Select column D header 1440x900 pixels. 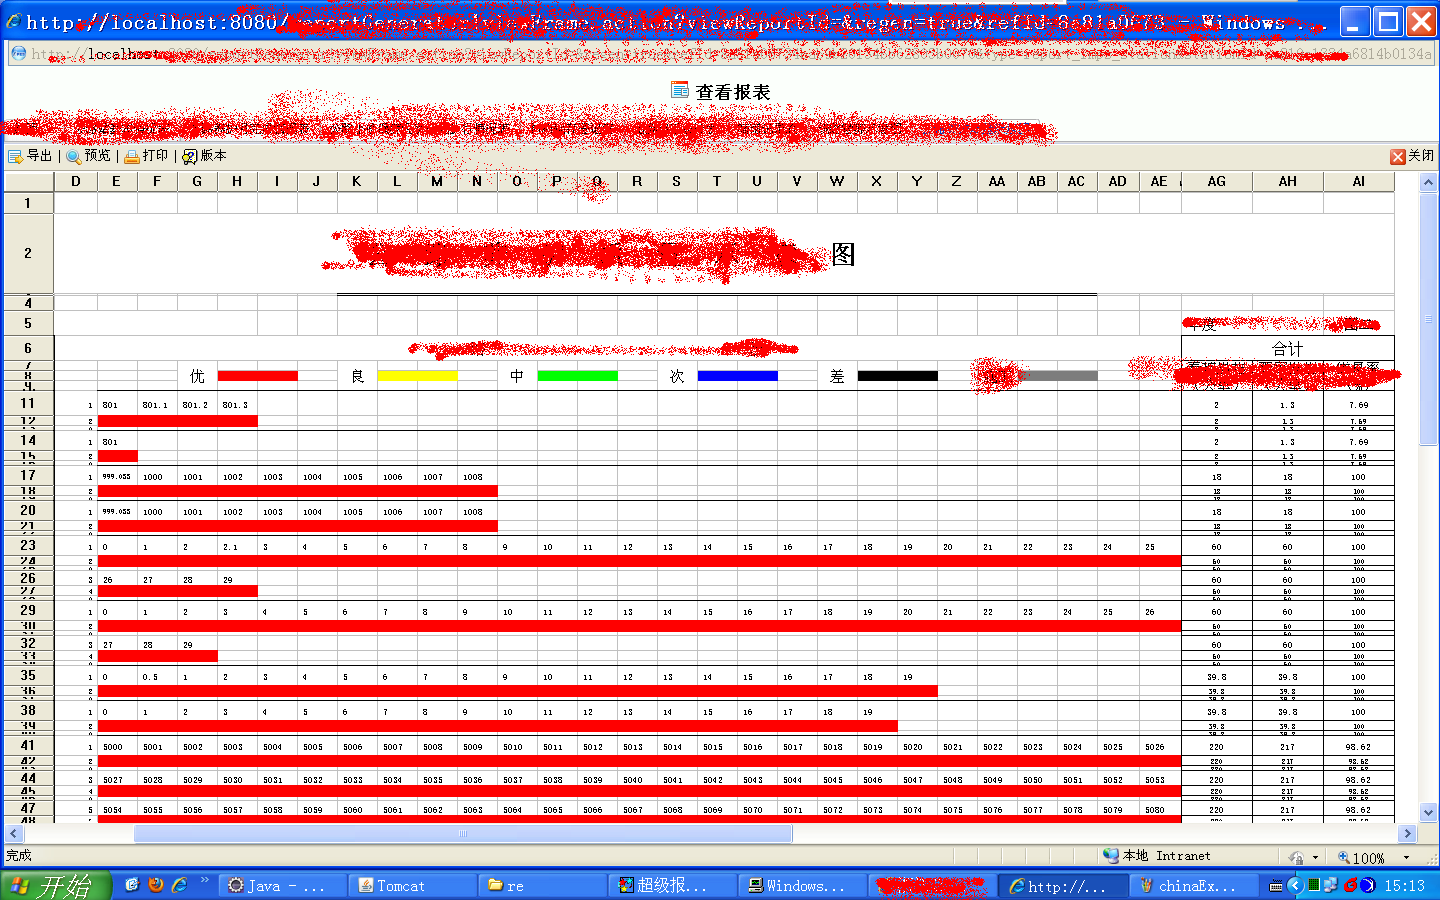tap(76, 181)
